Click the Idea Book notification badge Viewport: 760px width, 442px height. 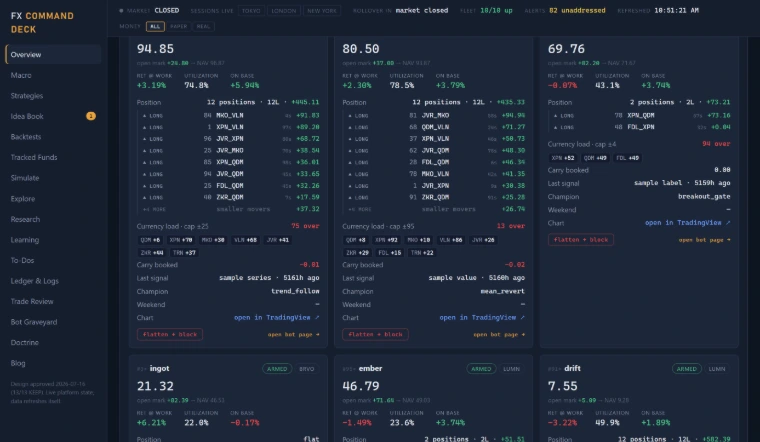coord(91,116)
